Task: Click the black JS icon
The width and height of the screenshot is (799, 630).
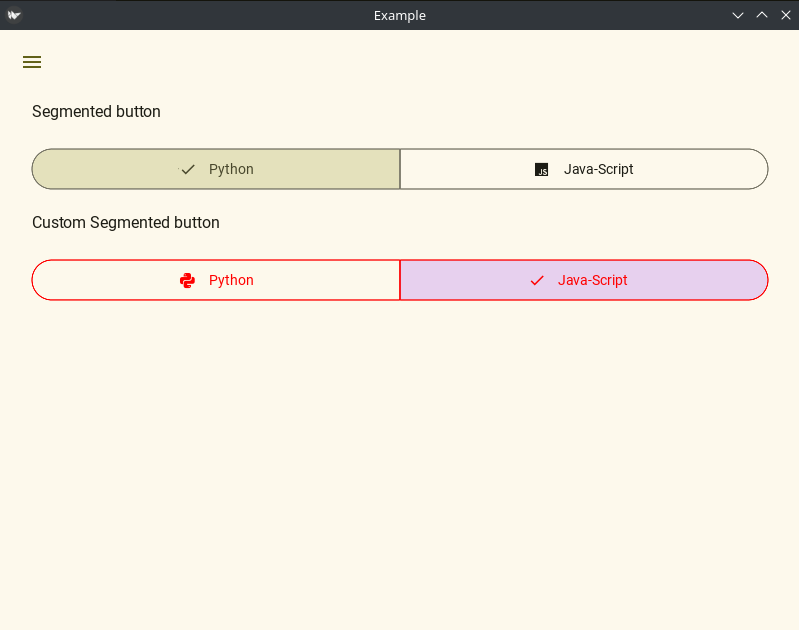Action: (x=541, y=169)
